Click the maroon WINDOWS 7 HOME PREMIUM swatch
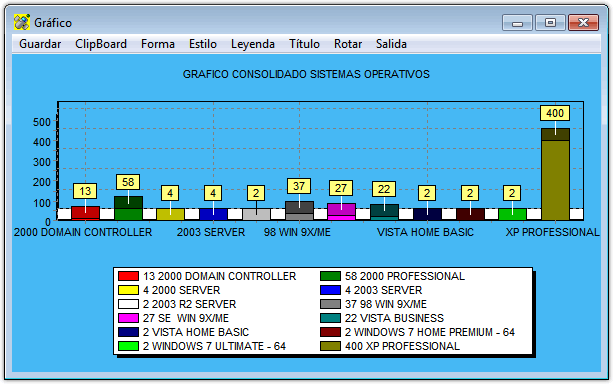The image size is (613, 384). [x=330, y=332]
